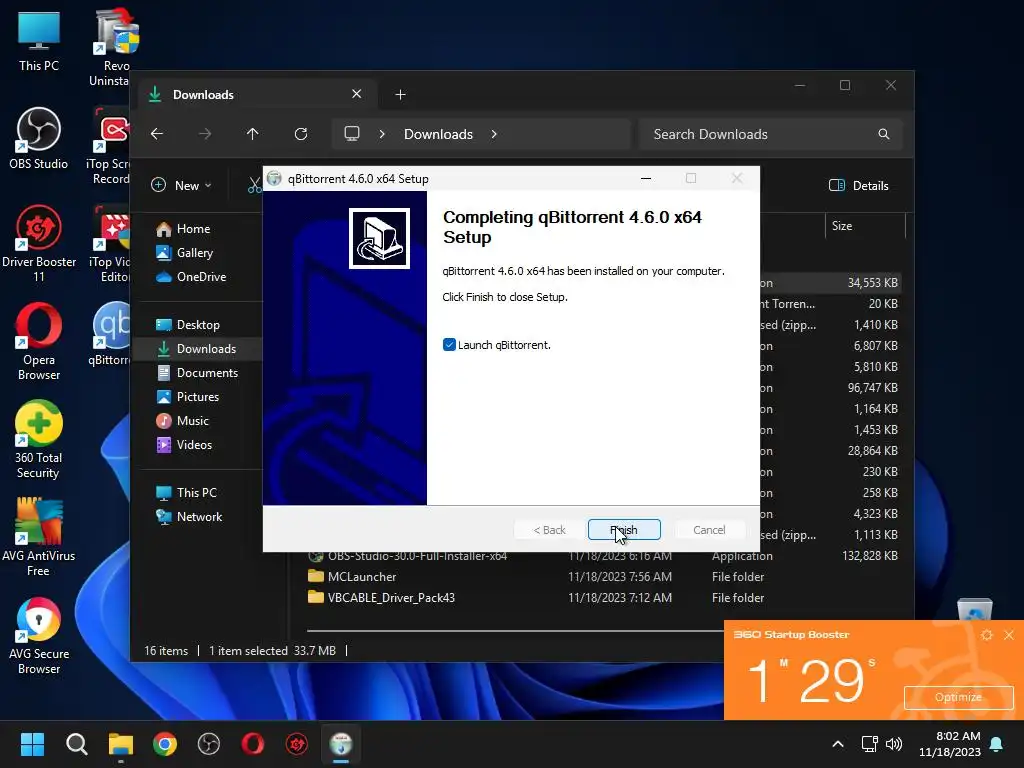Open the clock showing 8:02 AM
Image resolution: width=1024 pixels, height=768 pixels.
(950, 744)
